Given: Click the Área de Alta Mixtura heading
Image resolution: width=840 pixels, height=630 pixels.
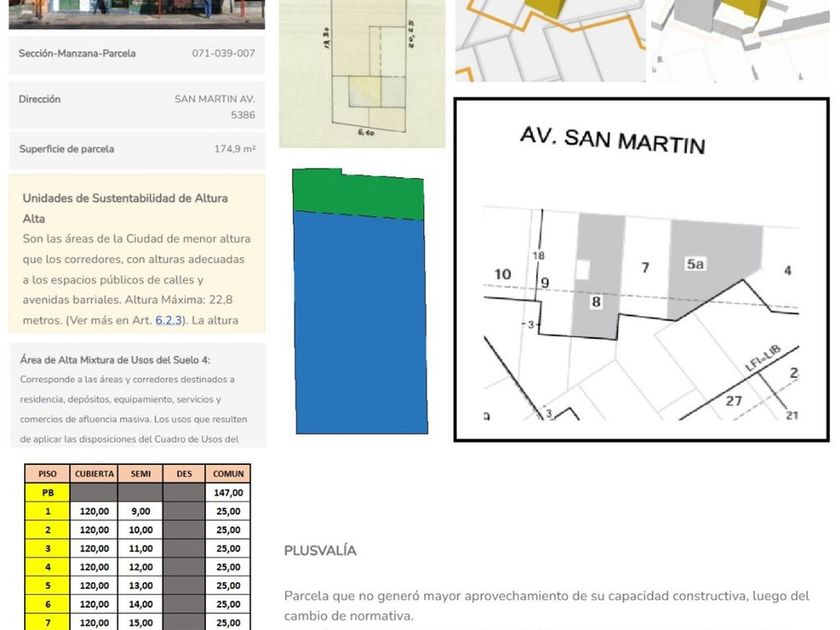Looking at the screenshot, I should pos(115,360).
